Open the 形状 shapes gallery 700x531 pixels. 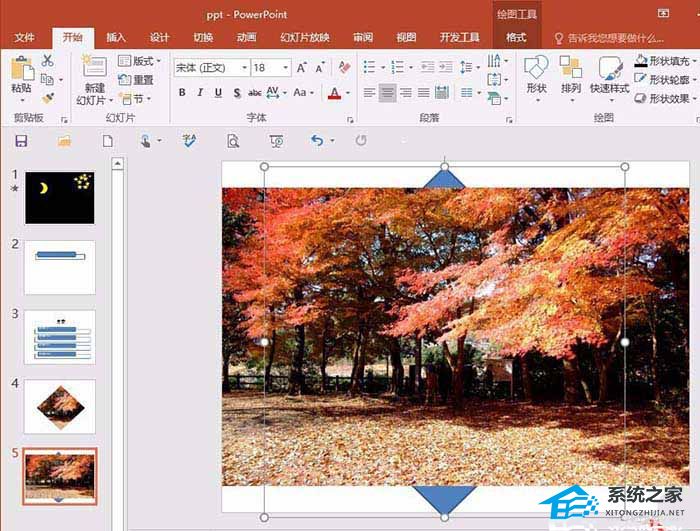(536, 79)
